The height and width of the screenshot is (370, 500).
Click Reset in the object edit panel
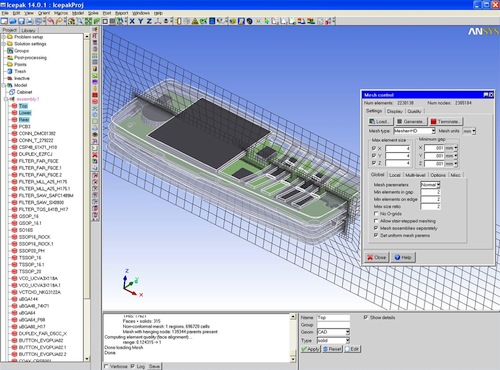pos(332,349)
